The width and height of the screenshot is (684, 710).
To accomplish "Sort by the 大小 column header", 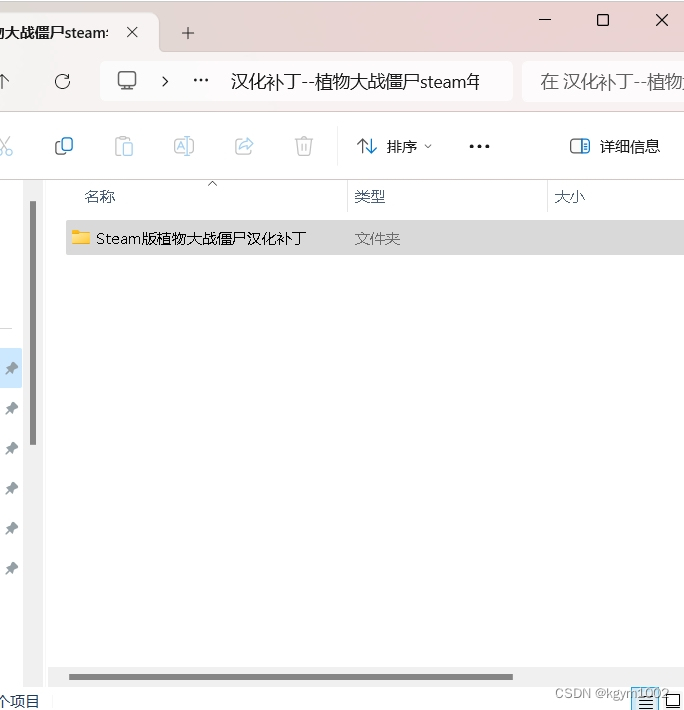I will coord(569,197).
